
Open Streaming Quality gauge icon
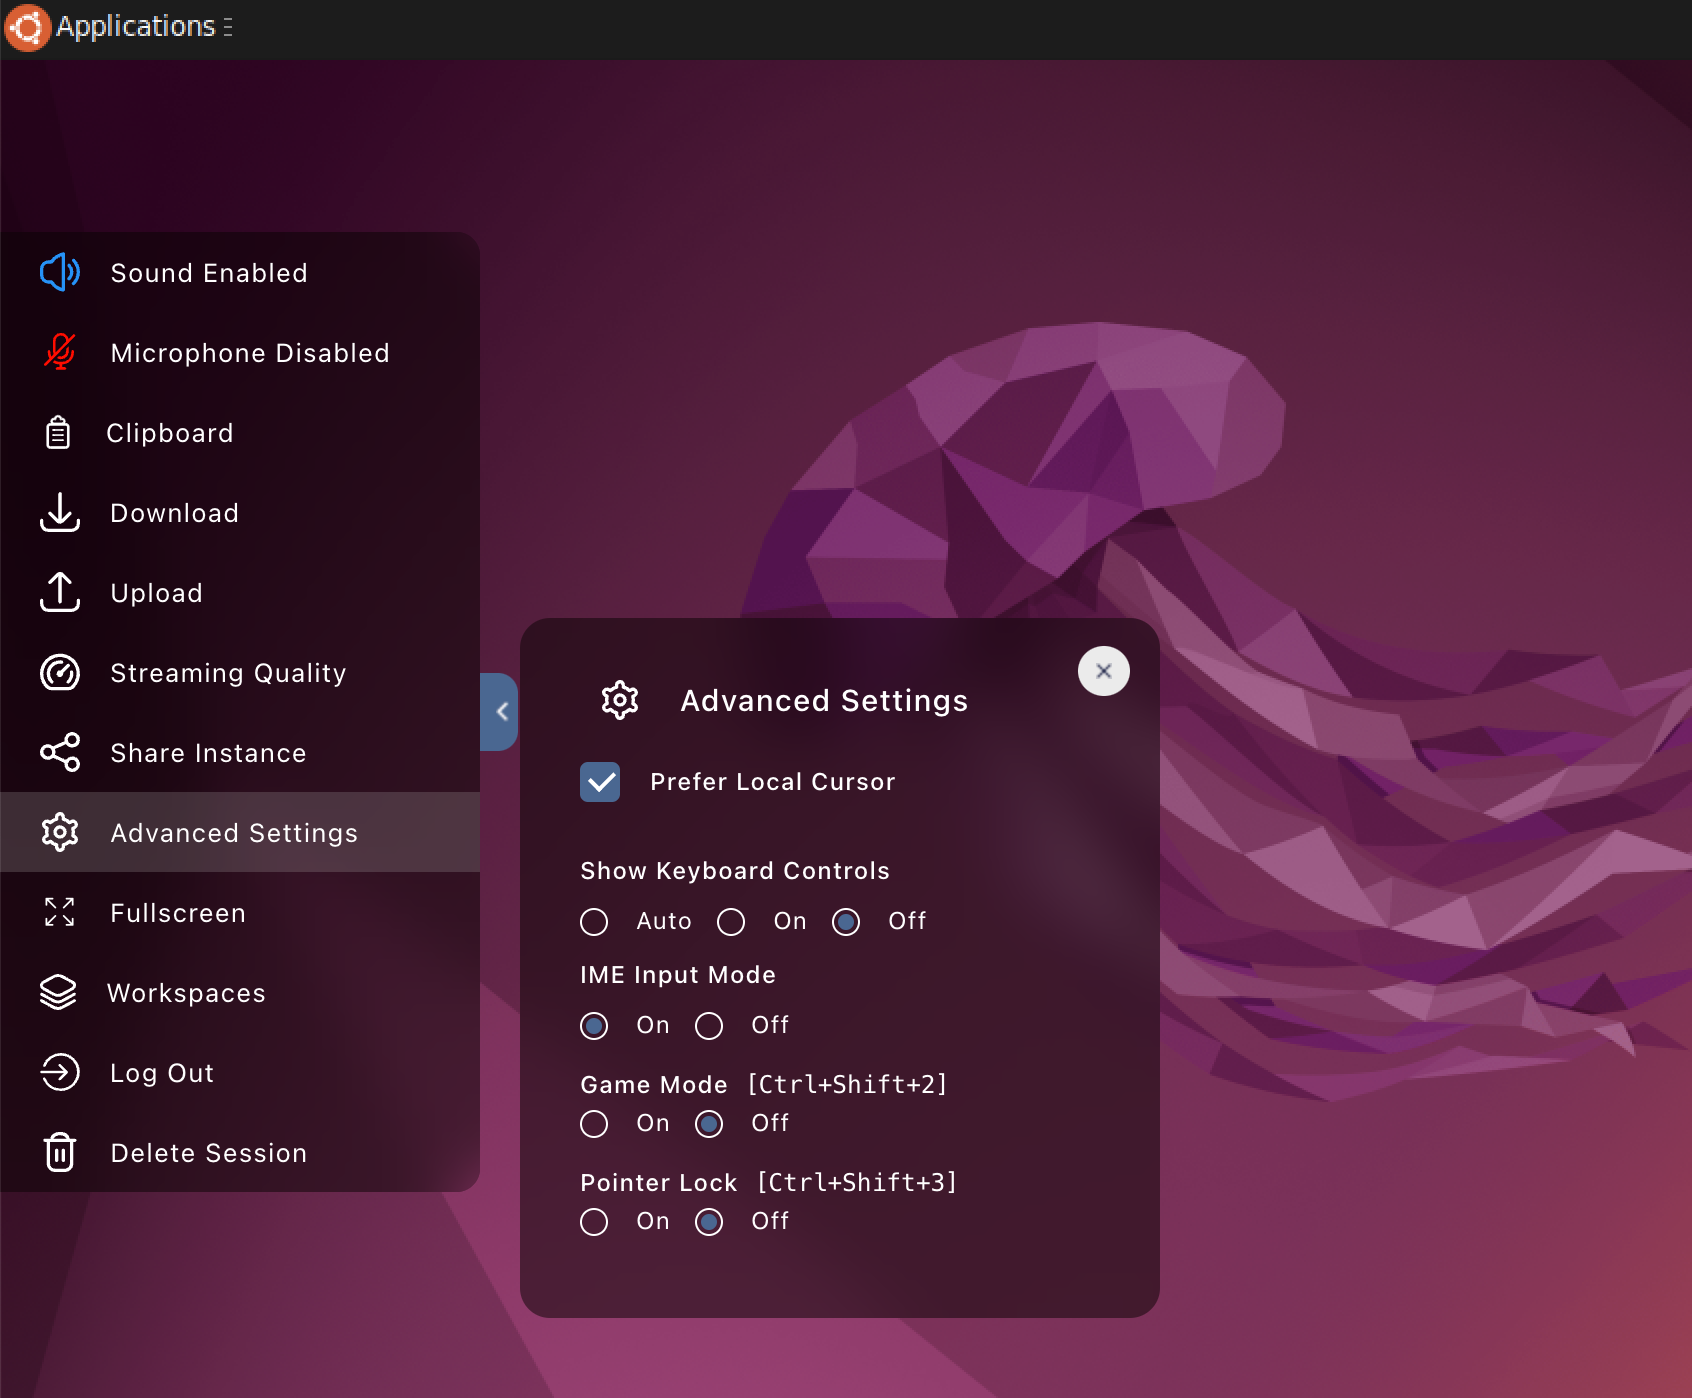pyautogui.click(x=59, y=672)
